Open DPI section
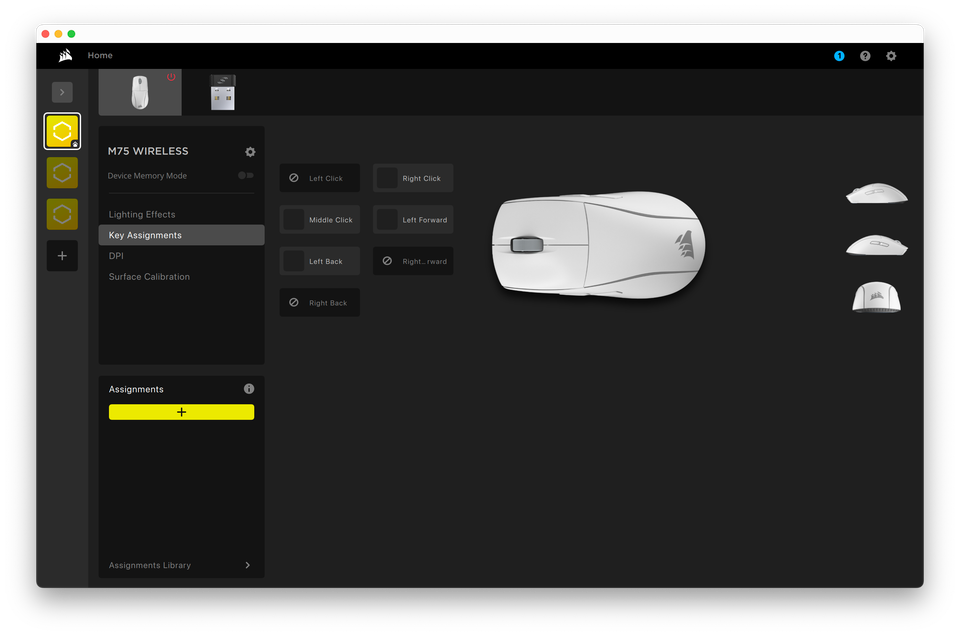 click(181, 256)
